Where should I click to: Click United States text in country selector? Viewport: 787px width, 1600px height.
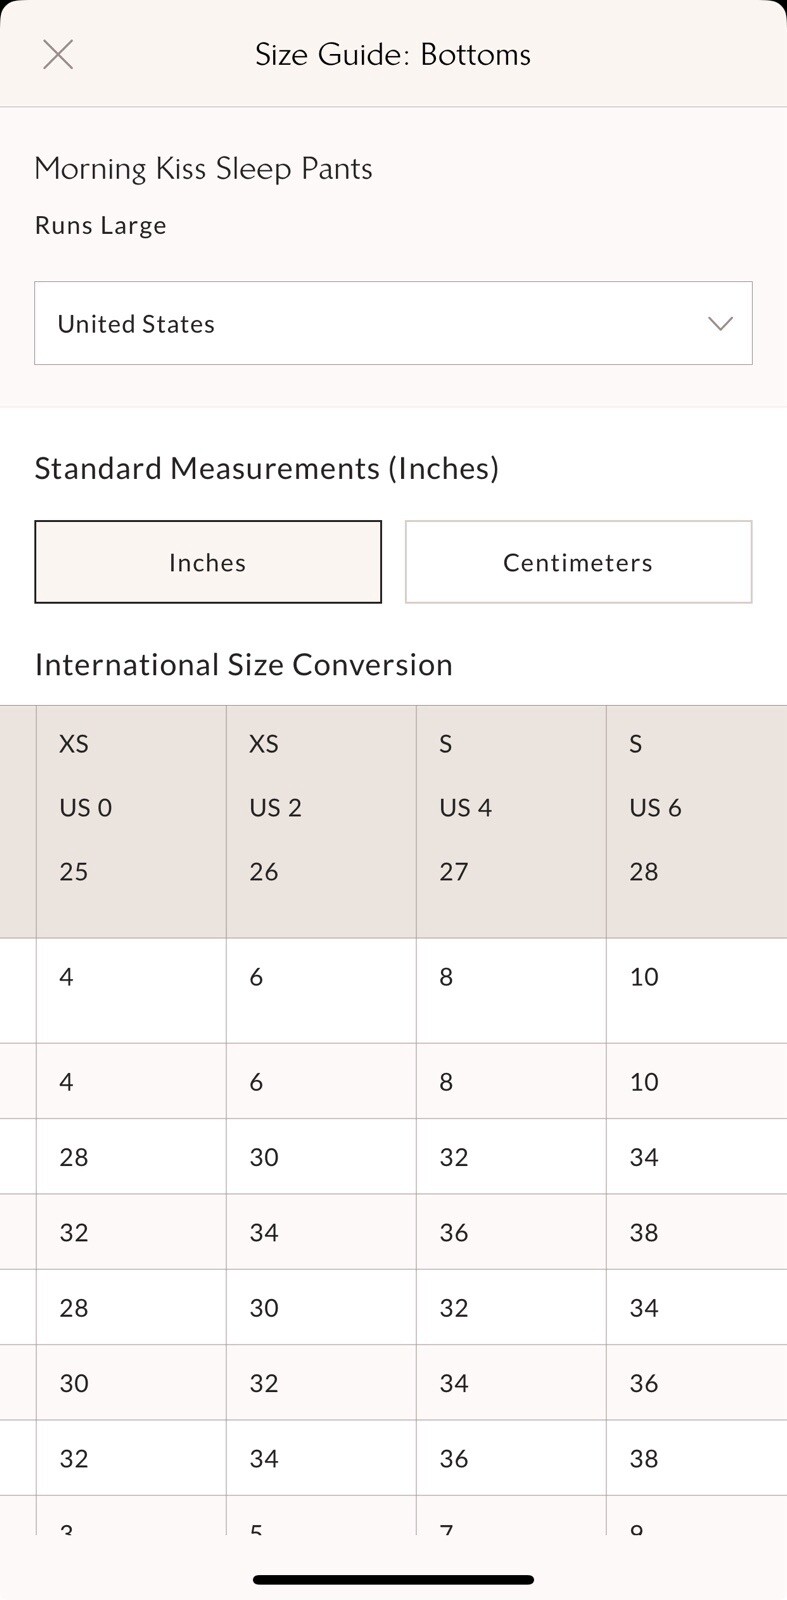[x=136, y=324]
